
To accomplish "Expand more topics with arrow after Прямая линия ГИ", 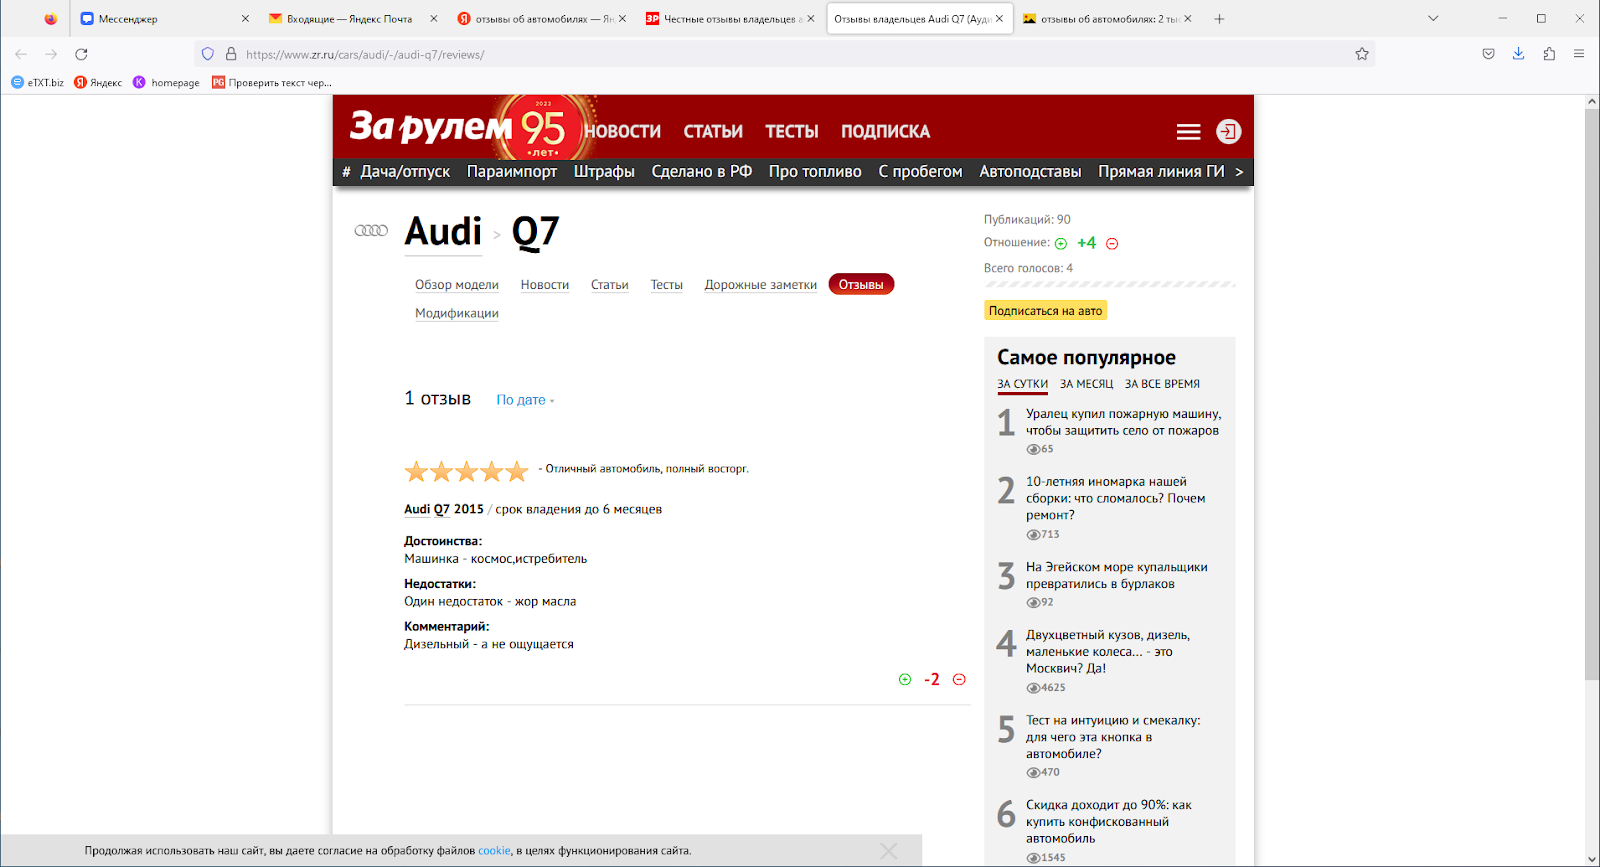I will [x=1239, y=172].
